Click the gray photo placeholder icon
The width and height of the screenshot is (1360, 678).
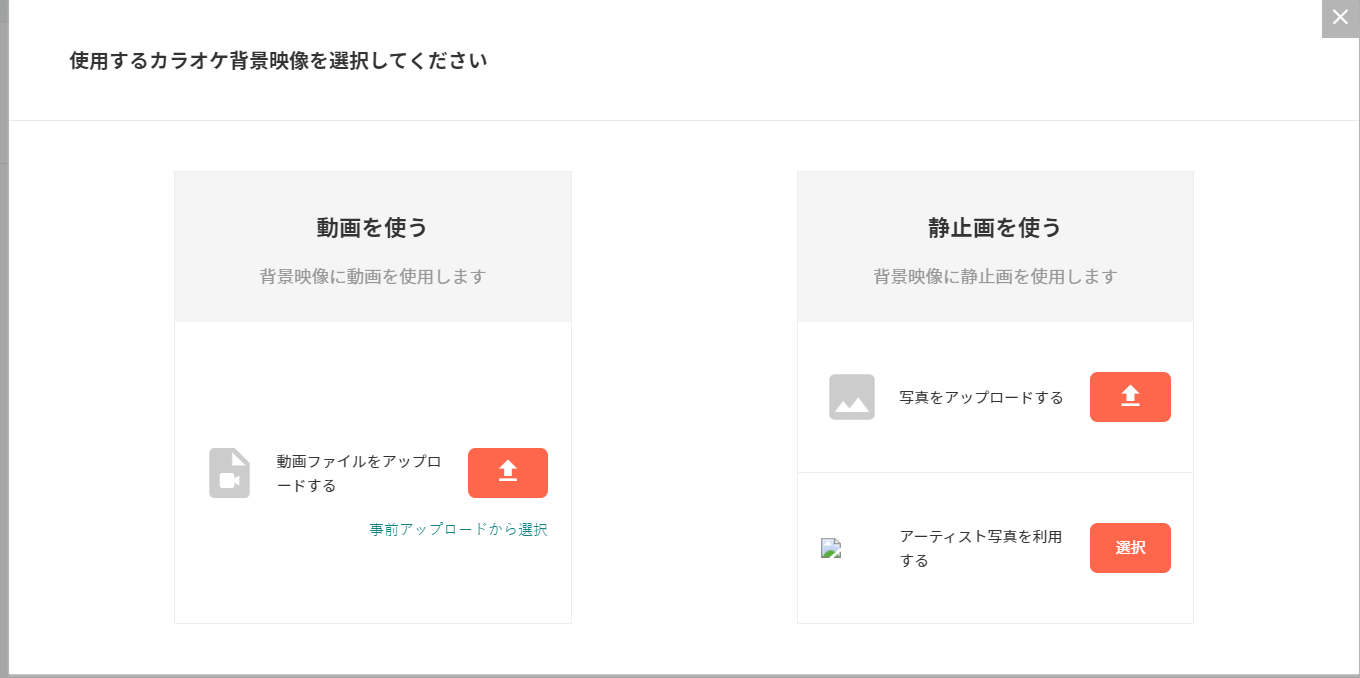tap(852, 397)
